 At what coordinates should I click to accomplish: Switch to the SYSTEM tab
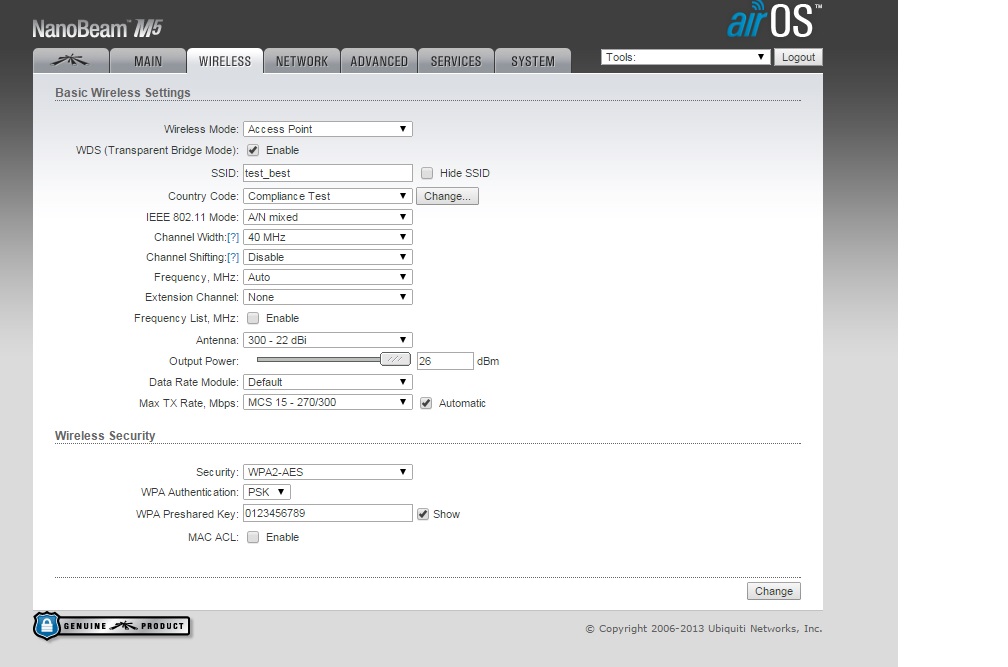point(533,61)
